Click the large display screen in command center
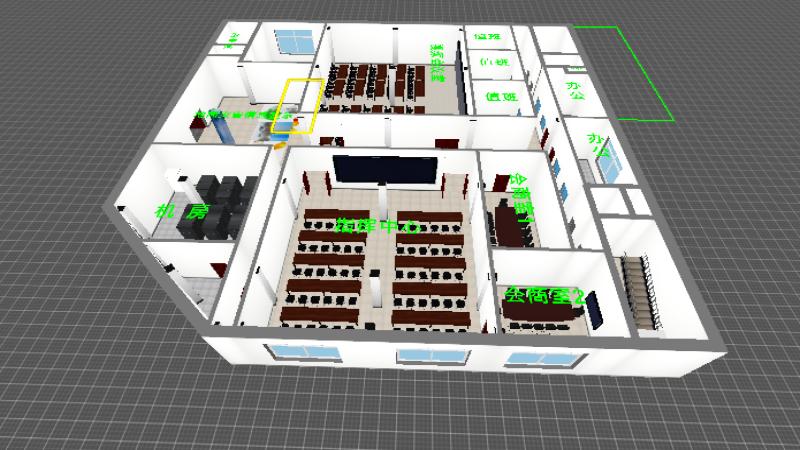The image size is (800, 450). point(385,169)
